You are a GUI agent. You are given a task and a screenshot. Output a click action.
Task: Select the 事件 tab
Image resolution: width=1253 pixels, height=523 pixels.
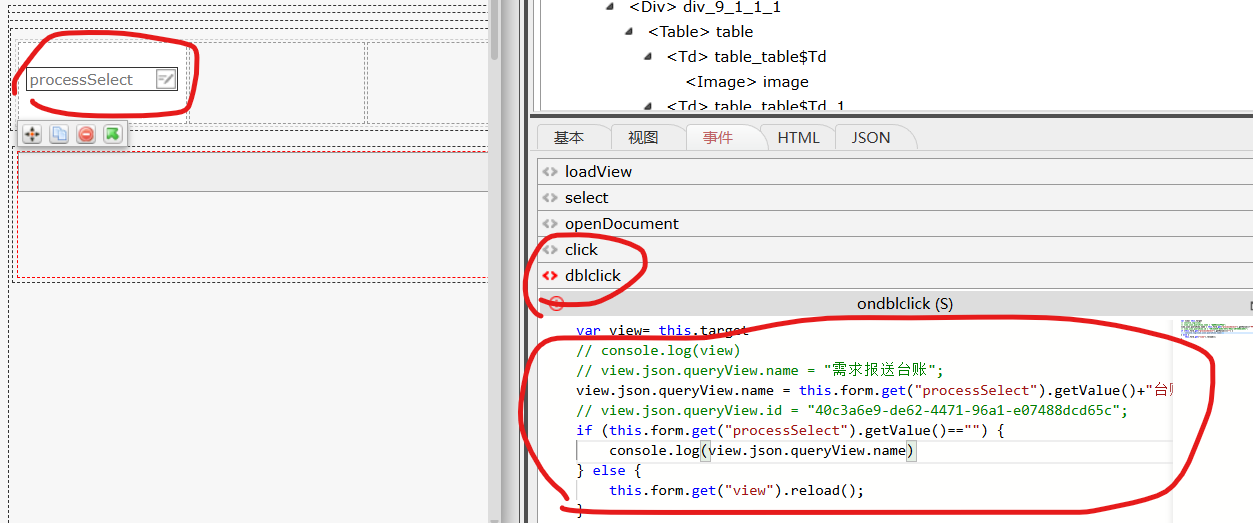pos(718,138)
